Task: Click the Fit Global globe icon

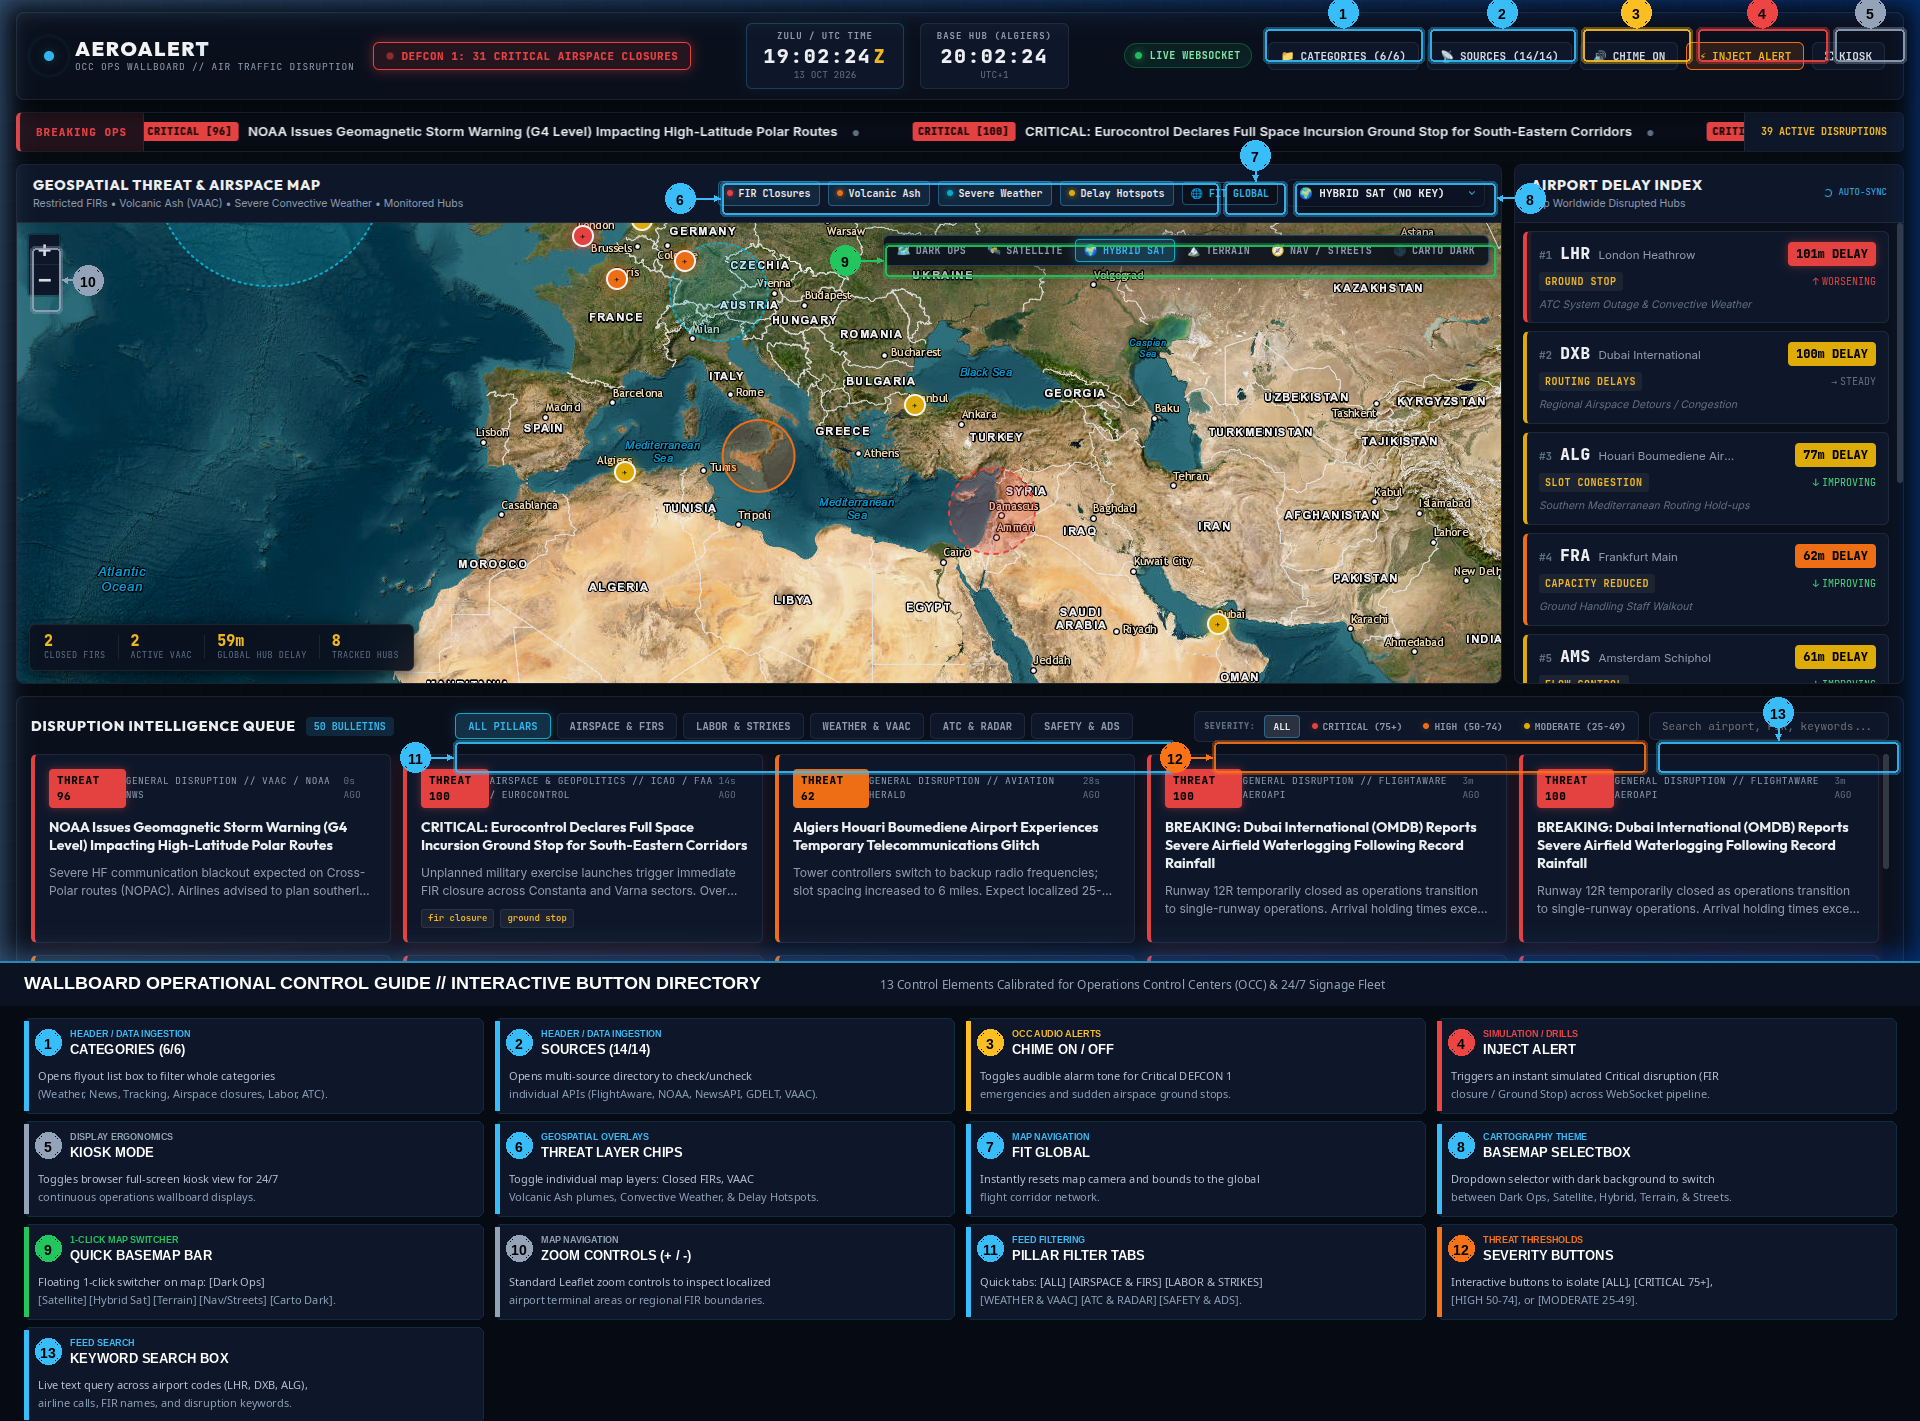Action: coord(1196,194)
